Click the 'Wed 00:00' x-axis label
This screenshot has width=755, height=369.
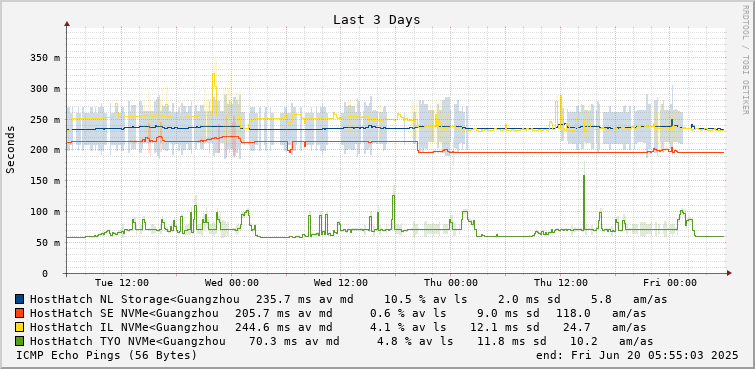pyautogui.click(x=232, y=282)
